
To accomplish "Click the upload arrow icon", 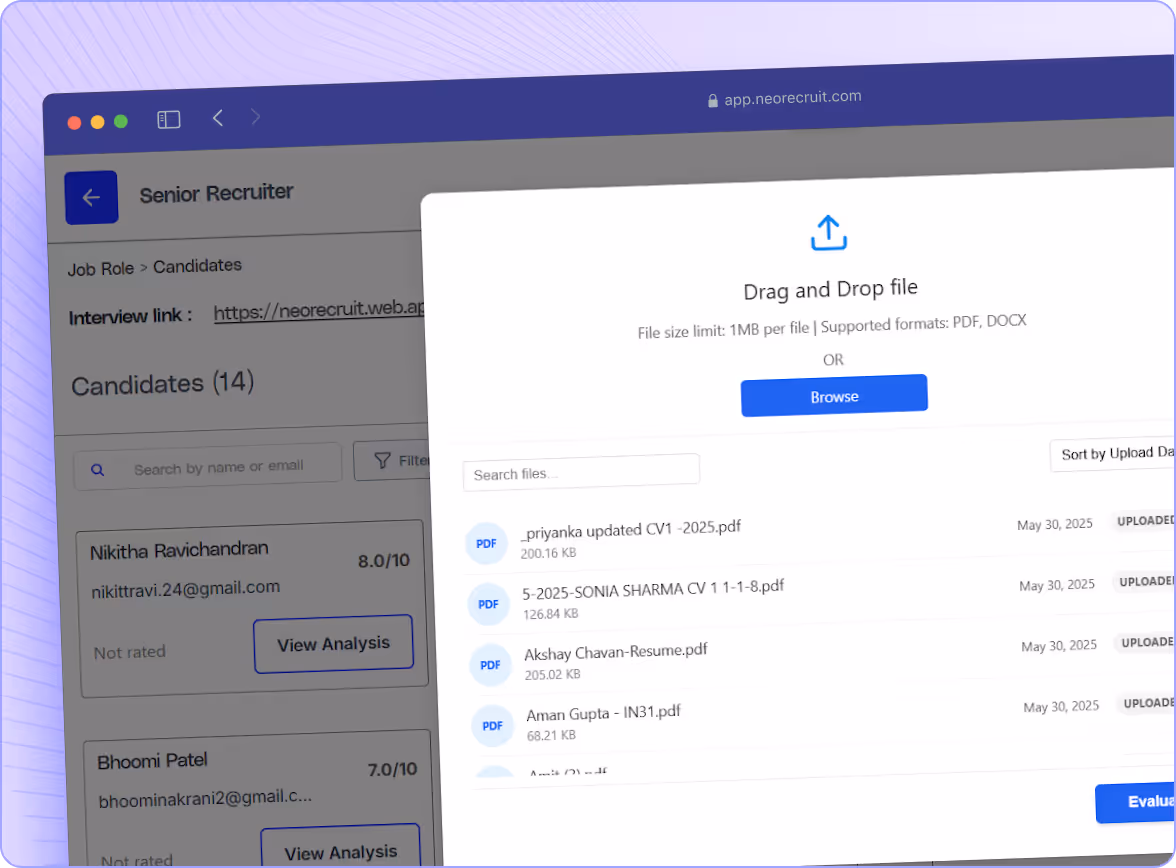I will [829, 233].
